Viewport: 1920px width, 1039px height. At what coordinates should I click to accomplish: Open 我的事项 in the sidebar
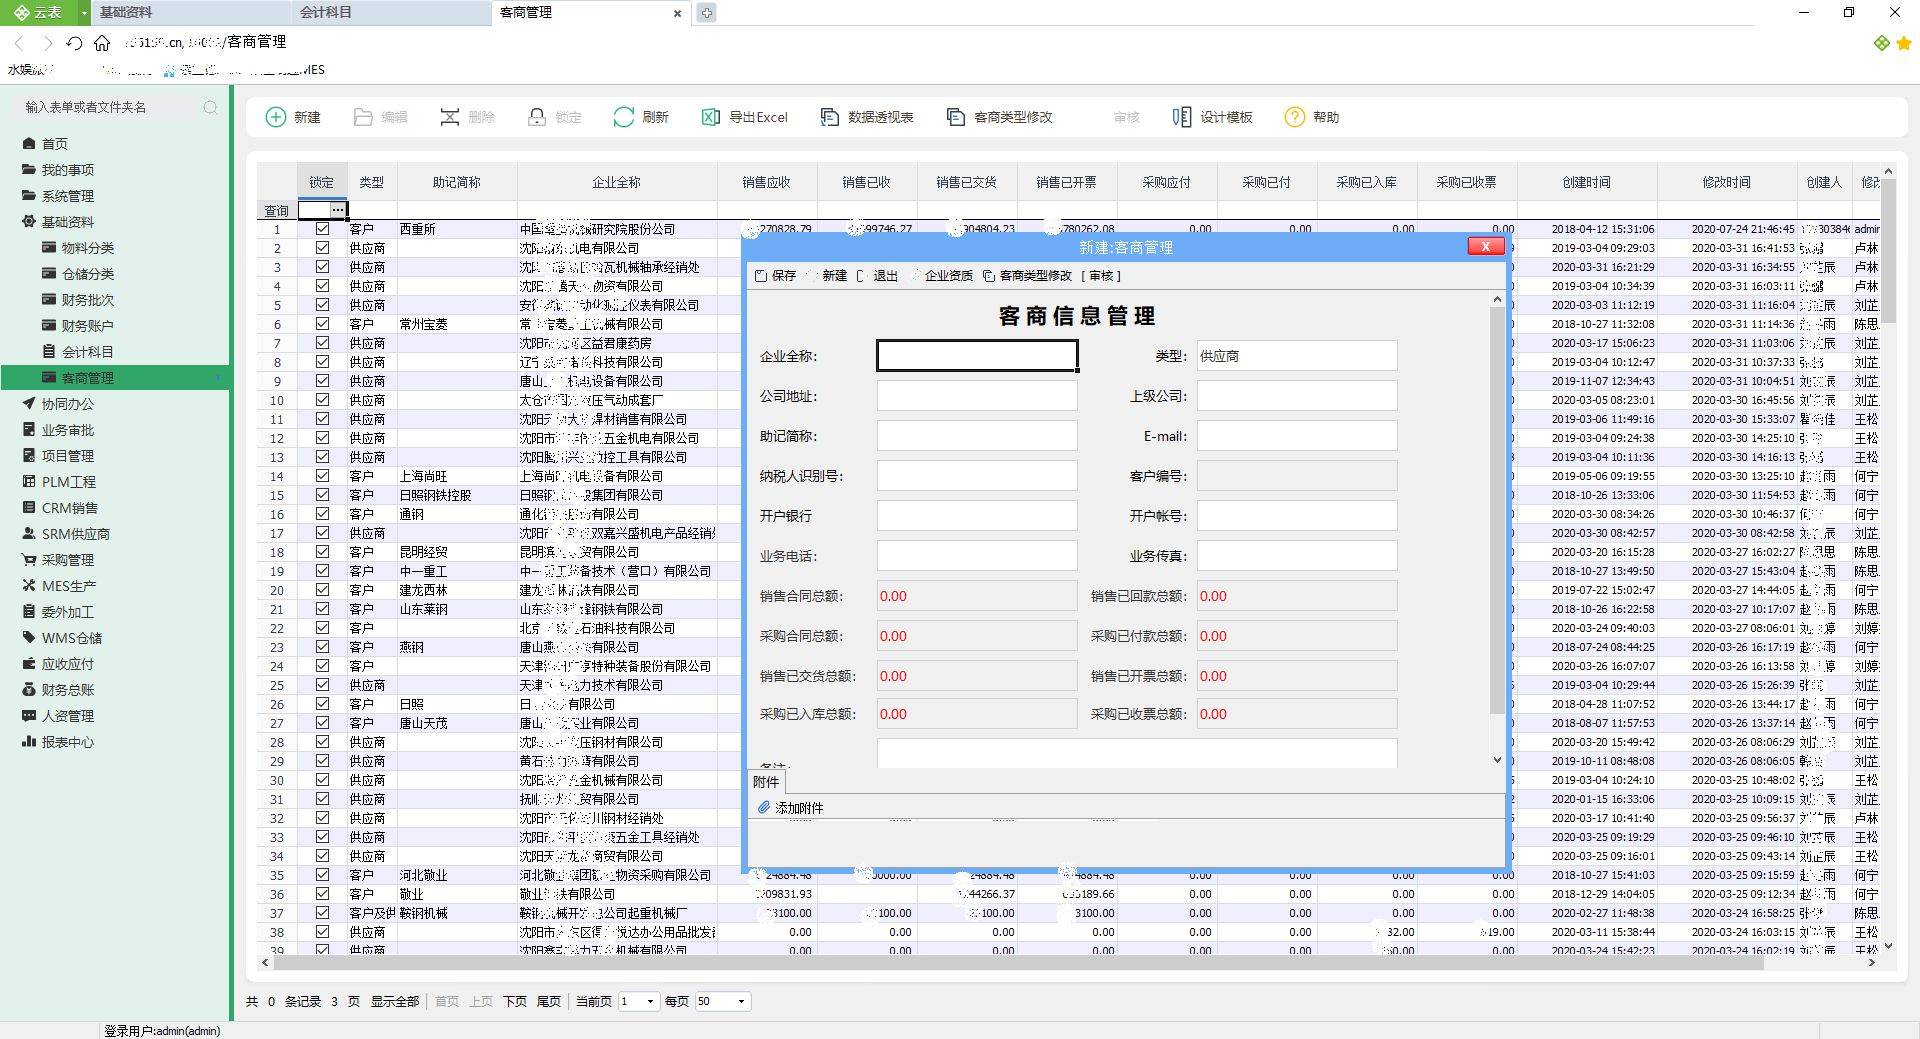pos(67,170)
